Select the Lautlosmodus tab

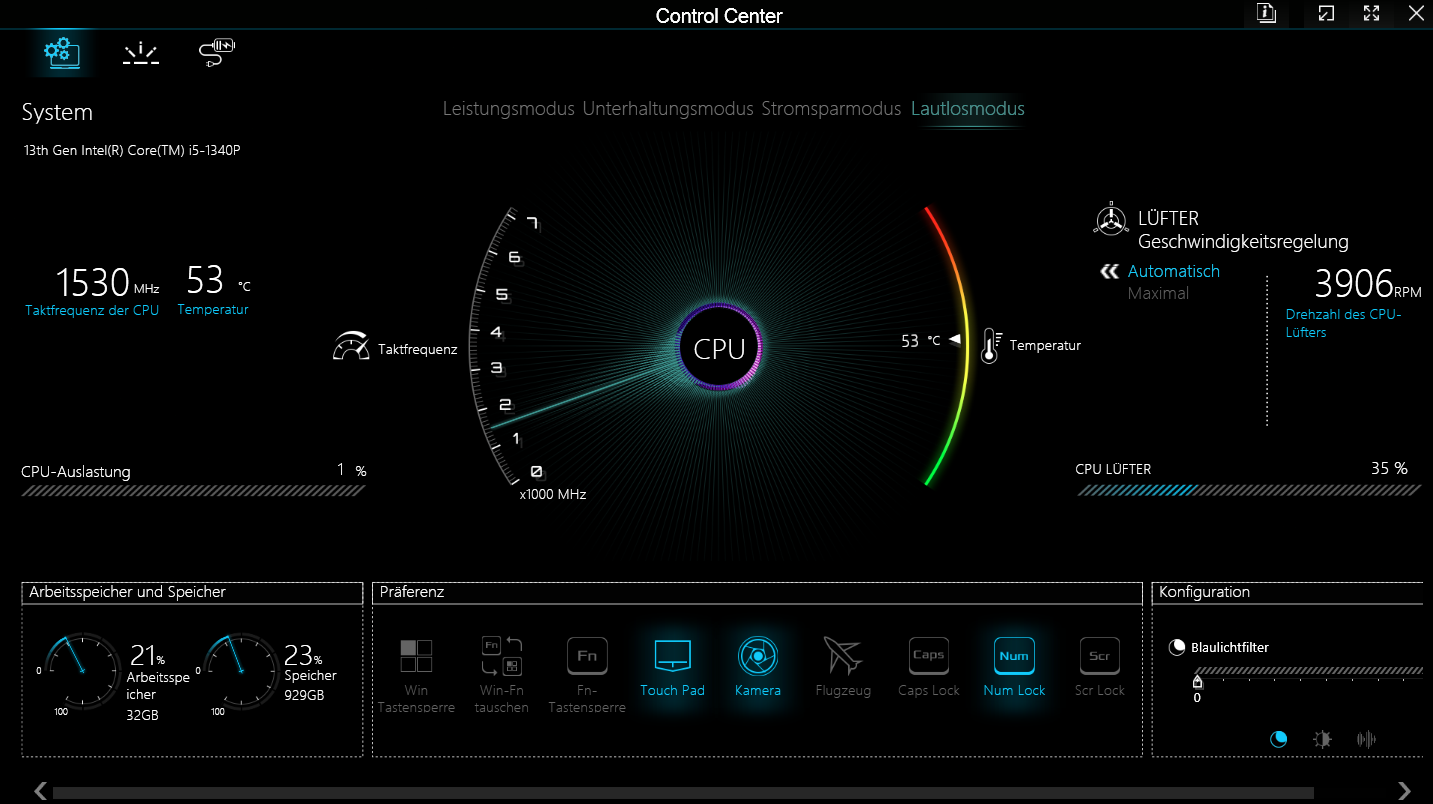[x=968, y=109]
